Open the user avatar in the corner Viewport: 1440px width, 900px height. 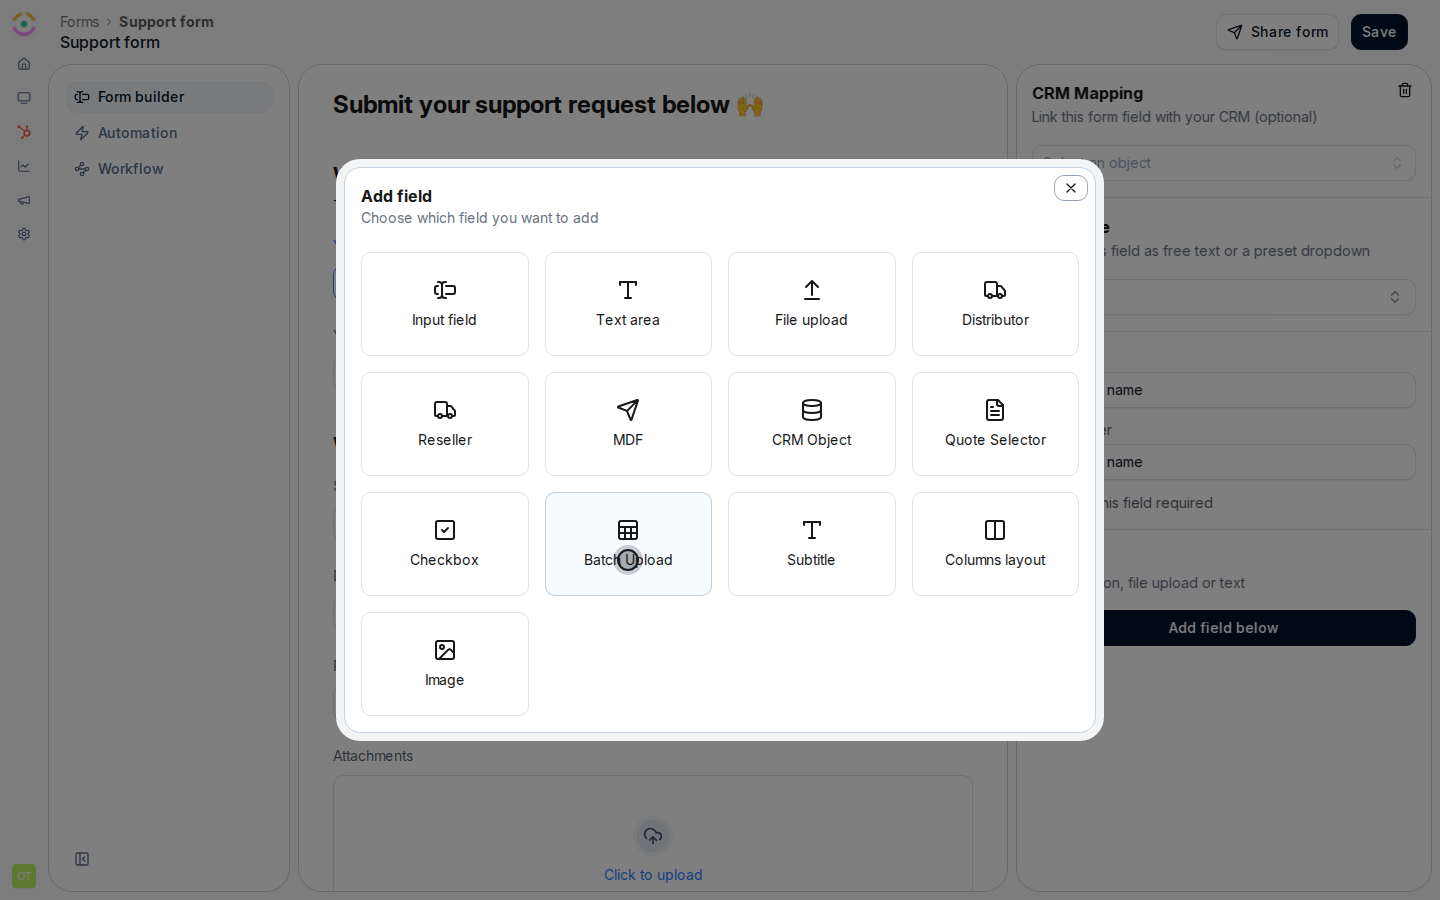pos(24,876)
